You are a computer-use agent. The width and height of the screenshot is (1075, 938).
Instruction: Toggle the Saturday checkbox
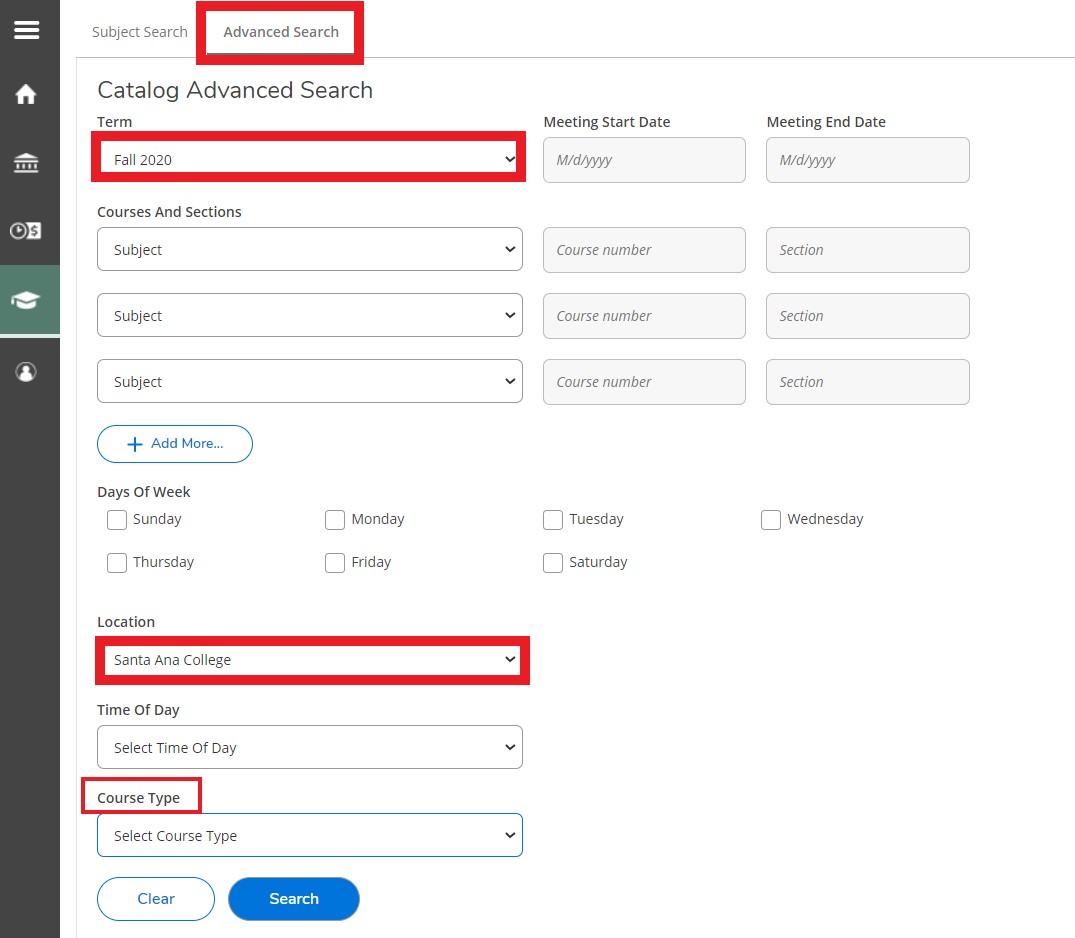[x=553, y=563]
